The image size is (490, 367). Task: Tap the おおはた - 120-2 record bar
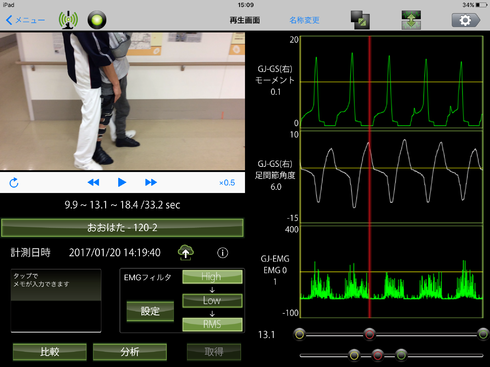[x=122, y=228]
